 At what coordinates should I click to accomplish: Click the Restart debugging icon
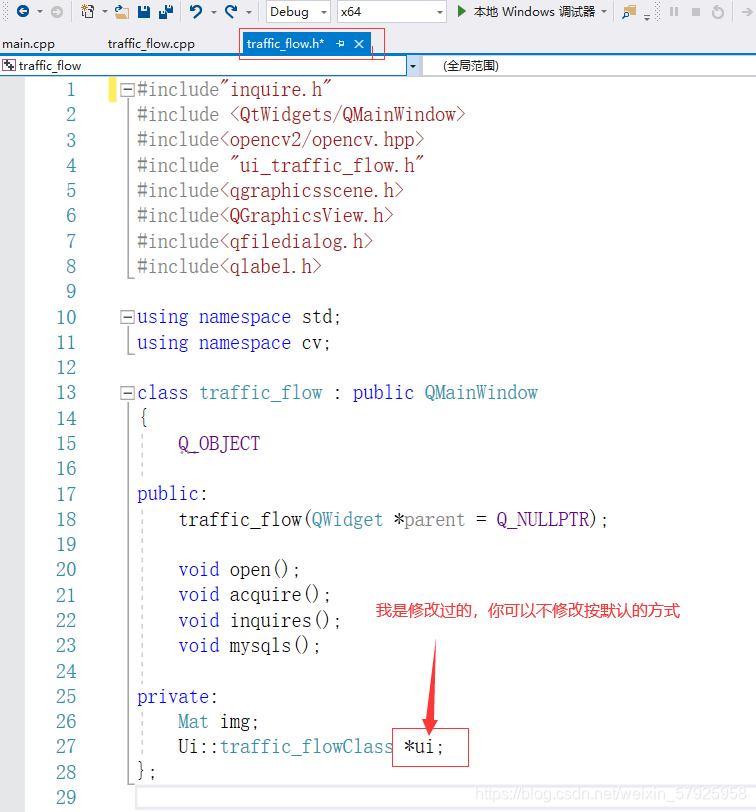718,11
